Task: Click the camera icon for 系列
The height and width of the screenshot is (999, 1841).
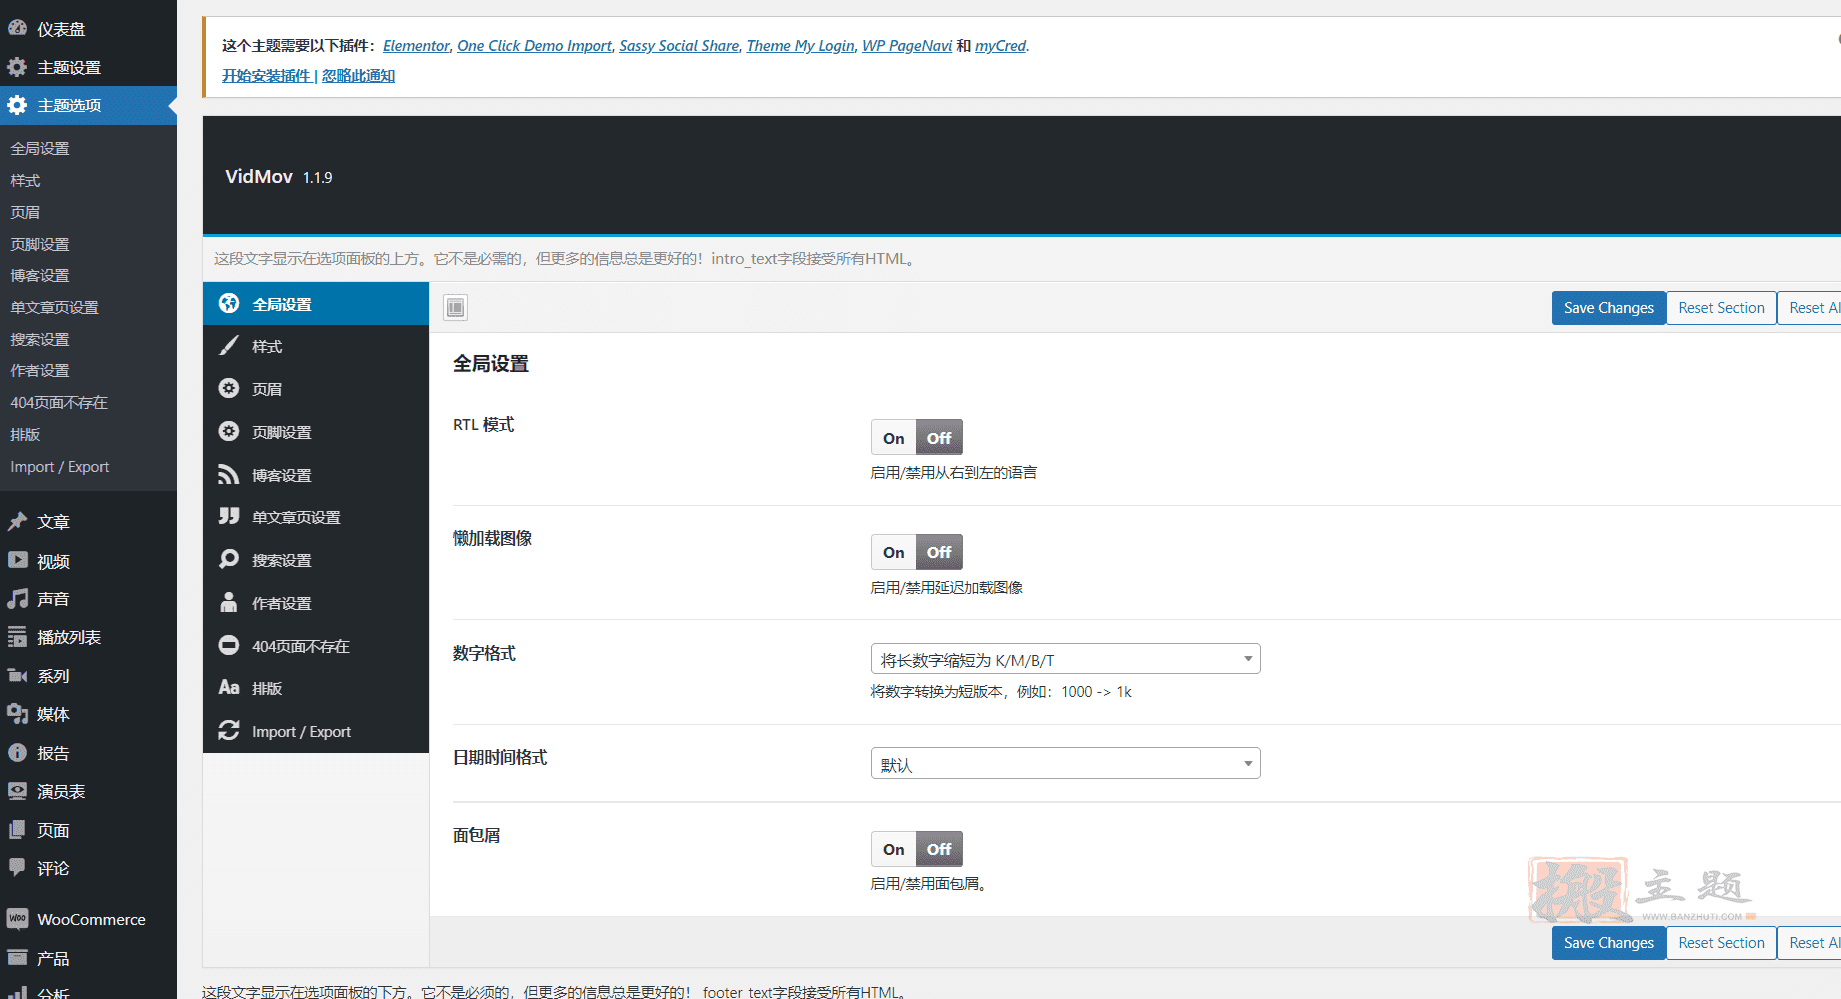Action: tap(17, 675)
